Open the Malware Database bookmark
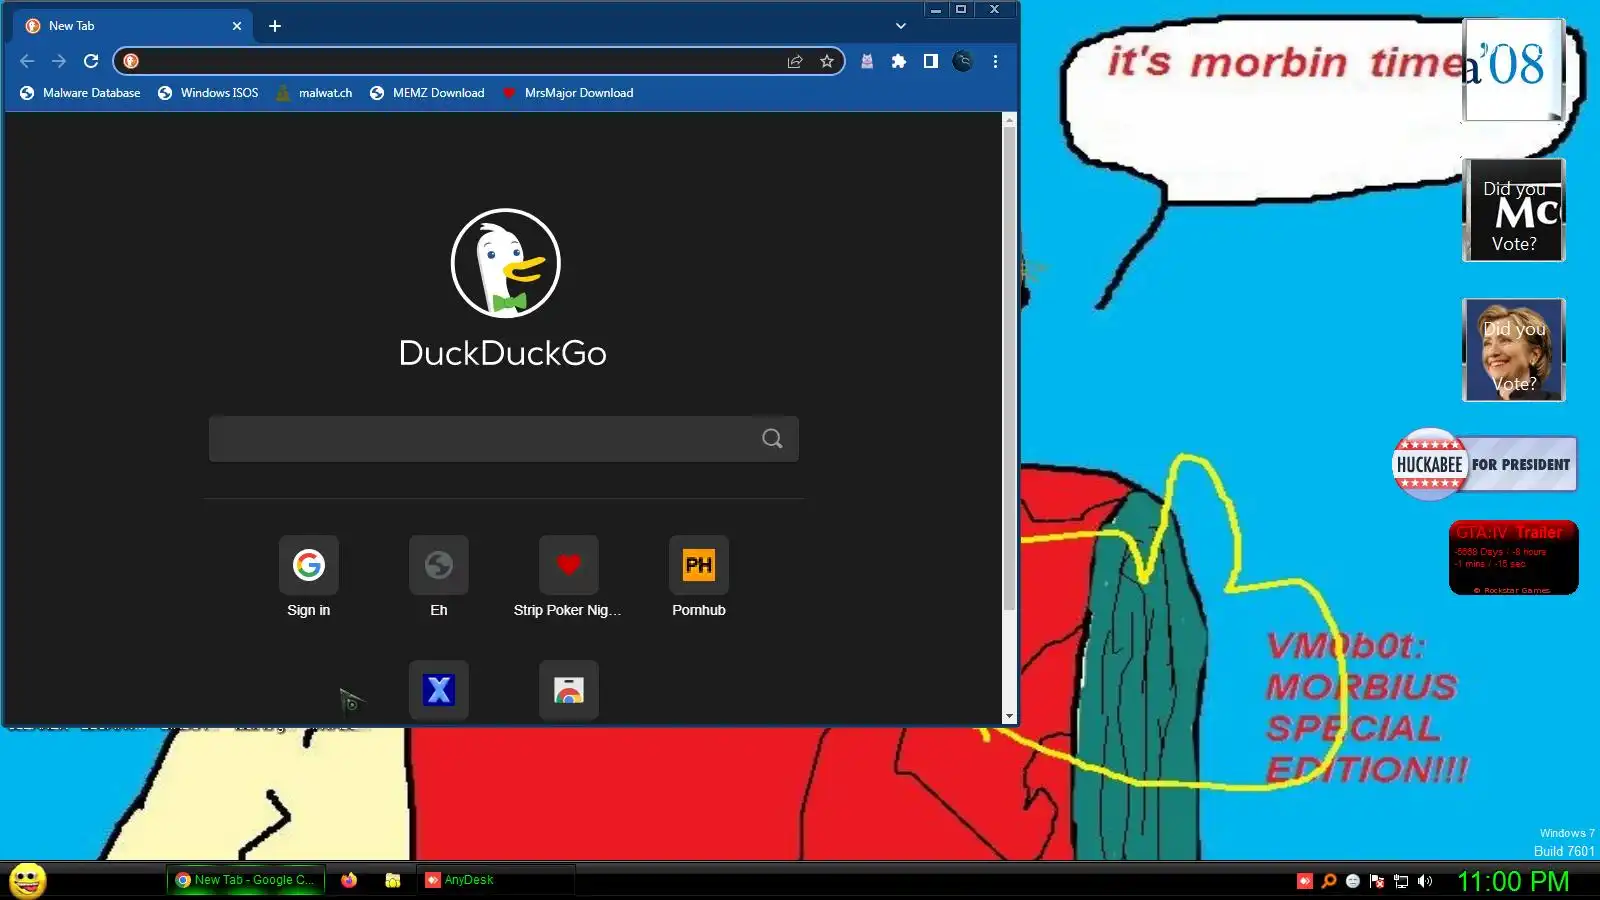The image size is (1600, 900). [x=80, y=93]
